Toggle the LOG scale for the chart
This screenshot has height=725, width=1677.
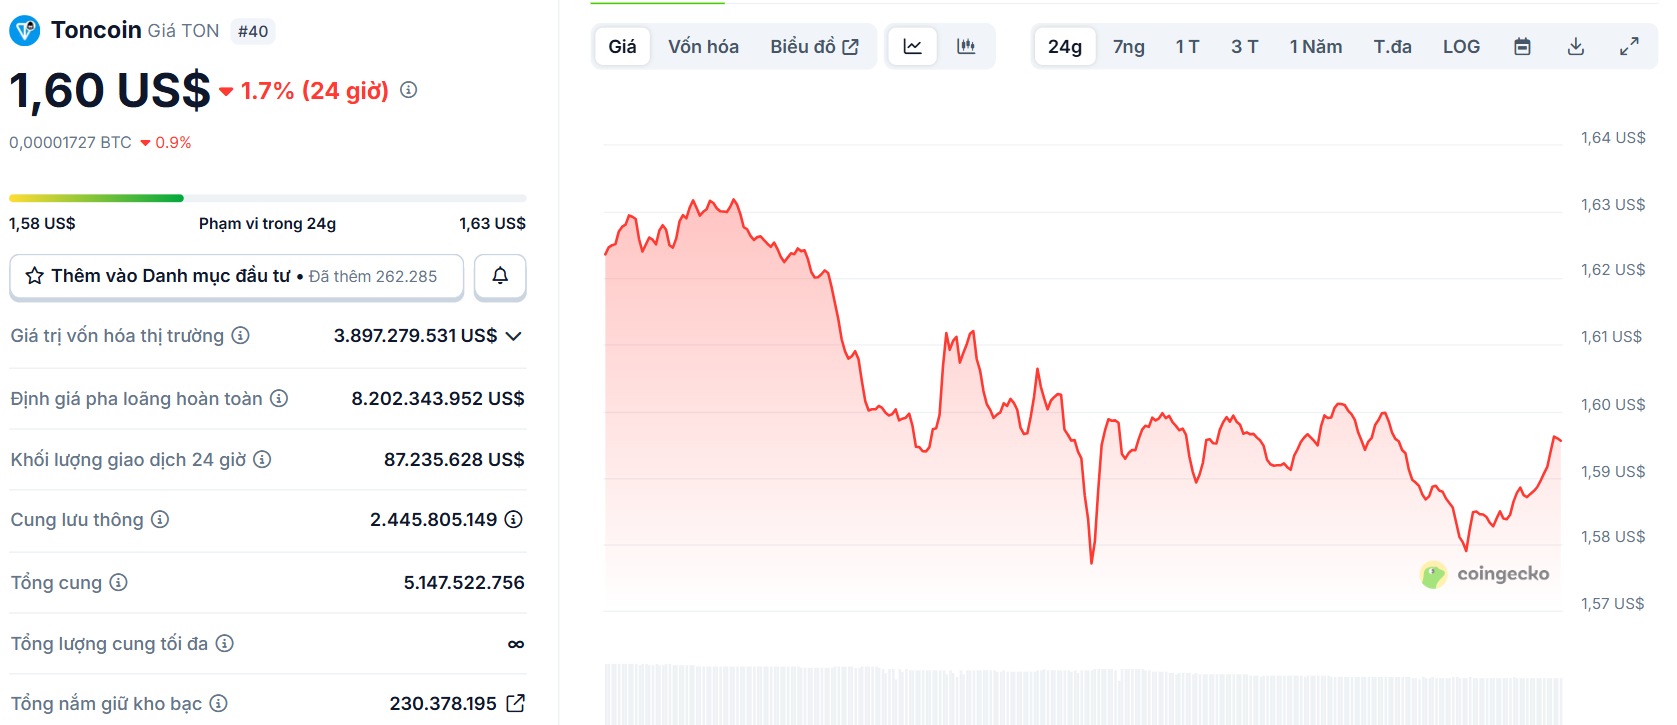[1461, 45]
